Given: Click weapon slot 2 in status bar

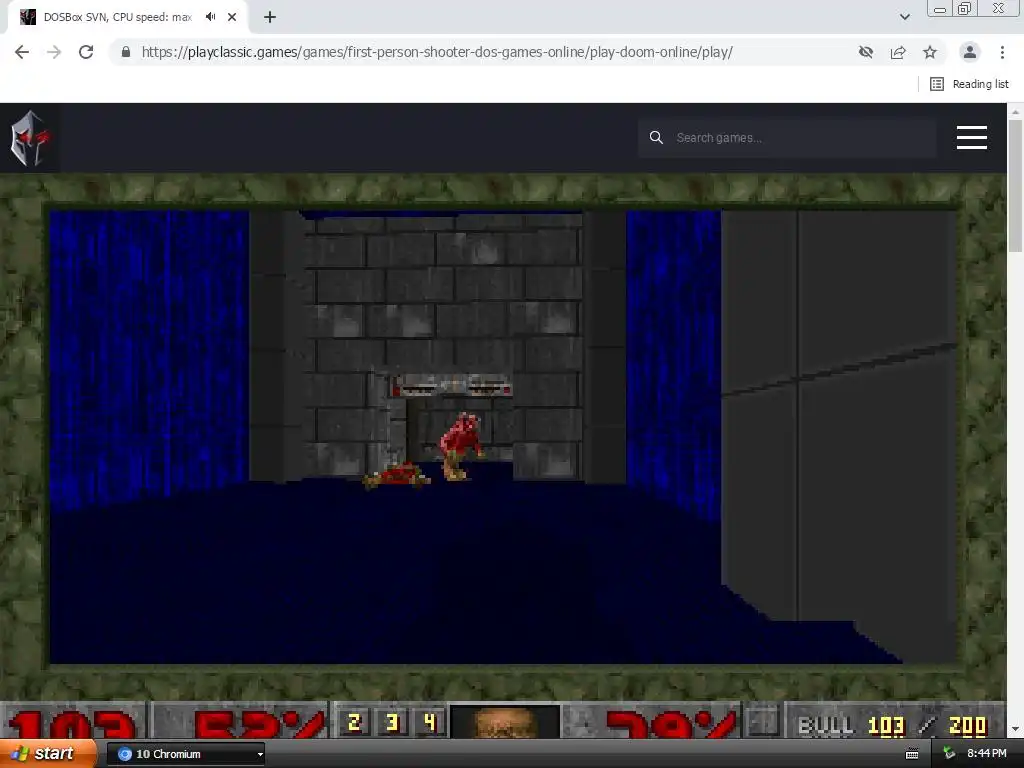Looking at the screenshot, I should 355,722.
